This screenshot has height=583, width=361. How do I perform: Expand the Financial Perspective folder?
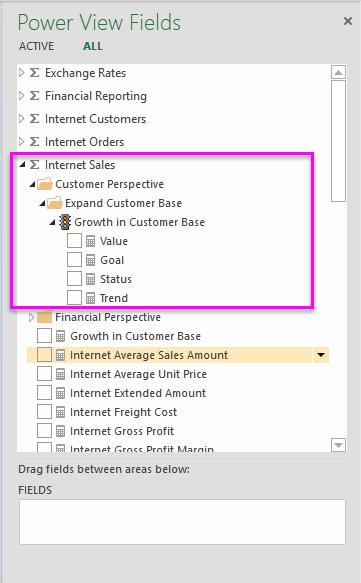(32, 317)
